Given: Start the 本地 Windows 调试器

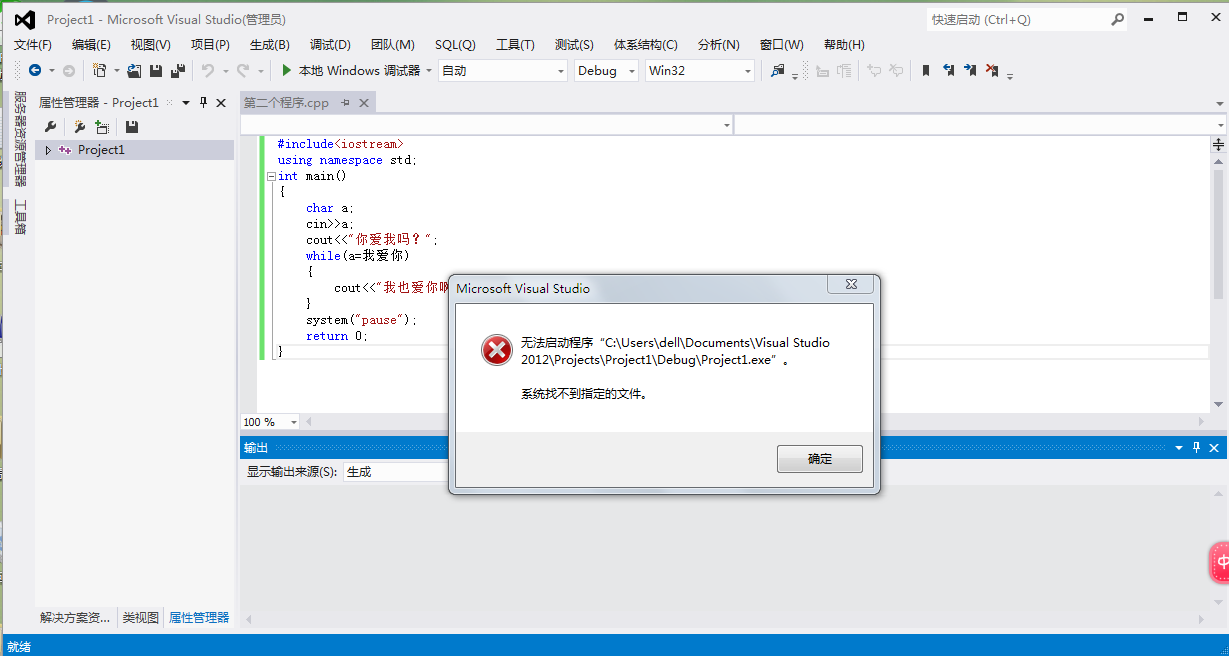Looking at the screenshot, I should [x=350, y=71].
